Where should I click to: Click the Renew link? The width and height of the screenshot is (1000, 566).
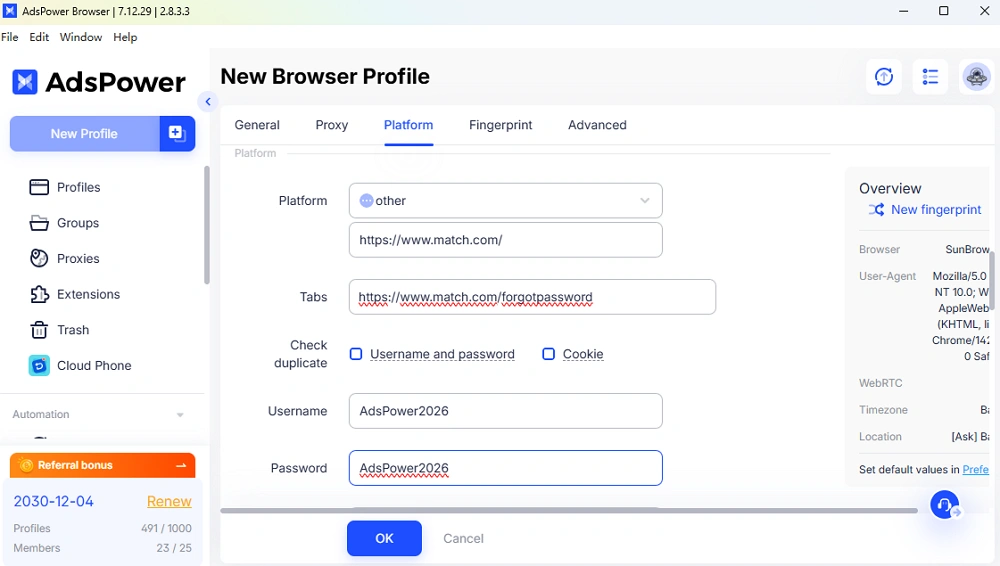click(x=169, y=502)
